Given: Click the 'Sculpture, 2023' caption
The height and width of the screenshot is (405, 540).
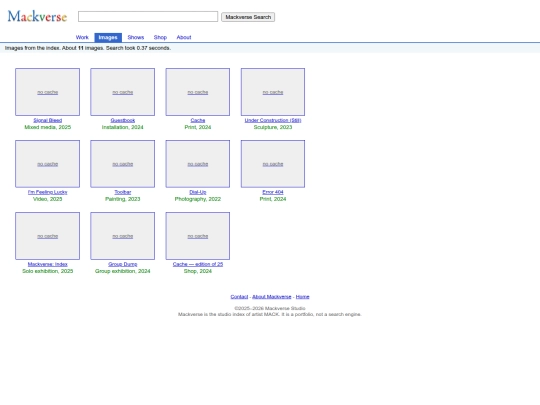Looking at the screenshot, I should tap(273, 127).
